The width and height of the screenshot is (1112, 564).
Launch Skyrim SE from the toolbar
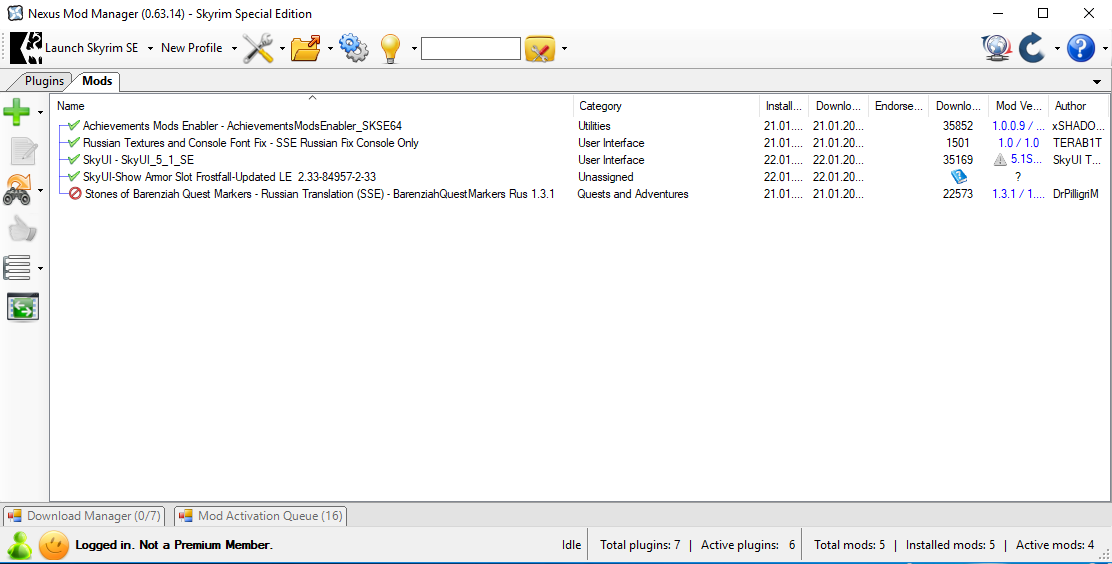point(74,48)
